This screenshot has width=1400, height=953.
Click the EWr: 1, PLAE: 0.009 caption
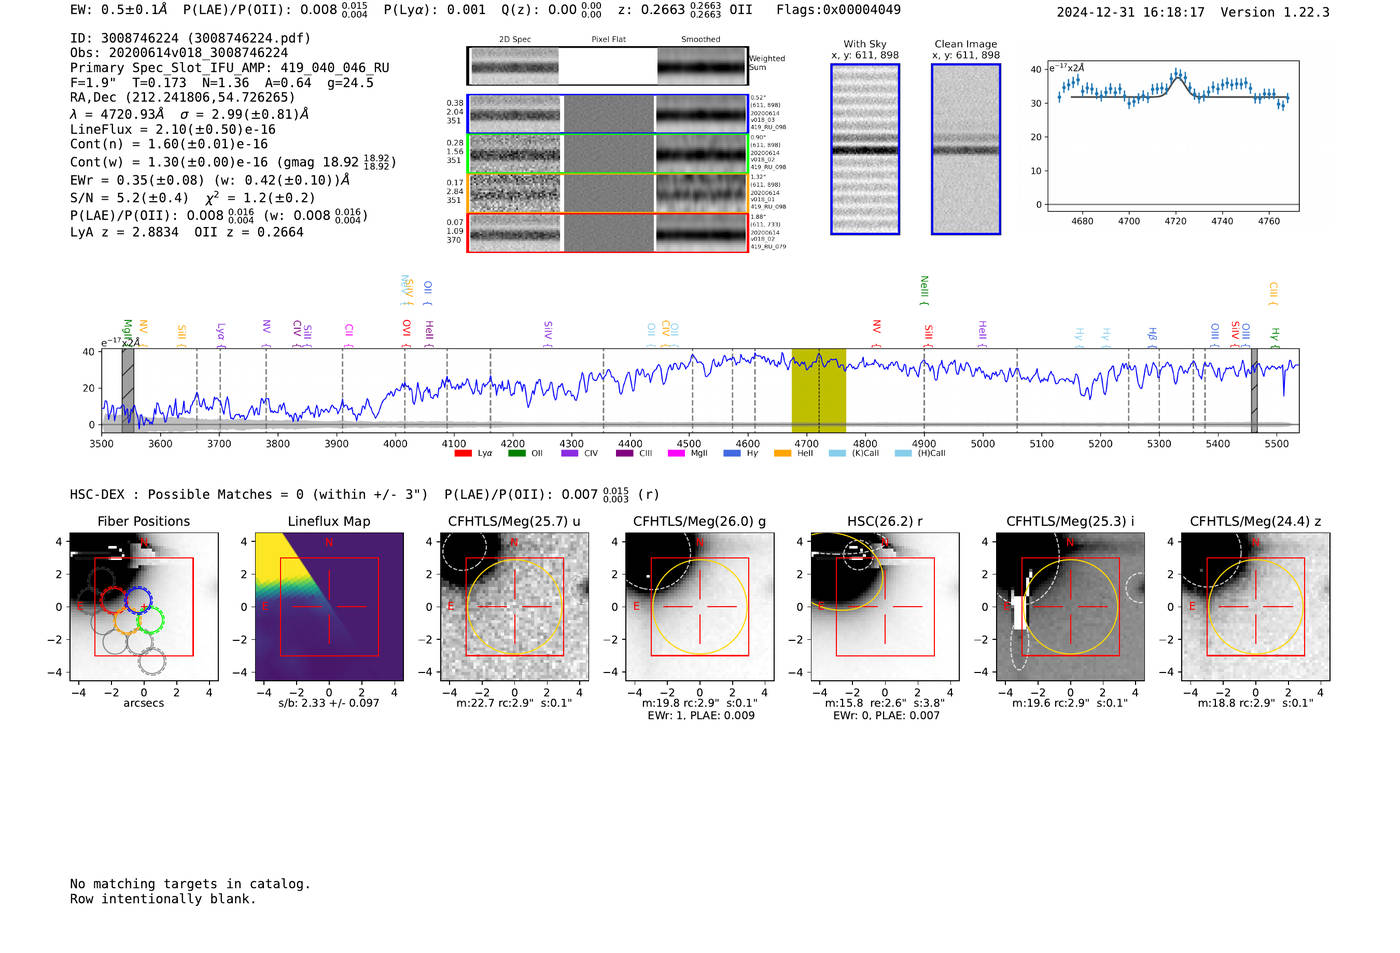pos(700,716)
